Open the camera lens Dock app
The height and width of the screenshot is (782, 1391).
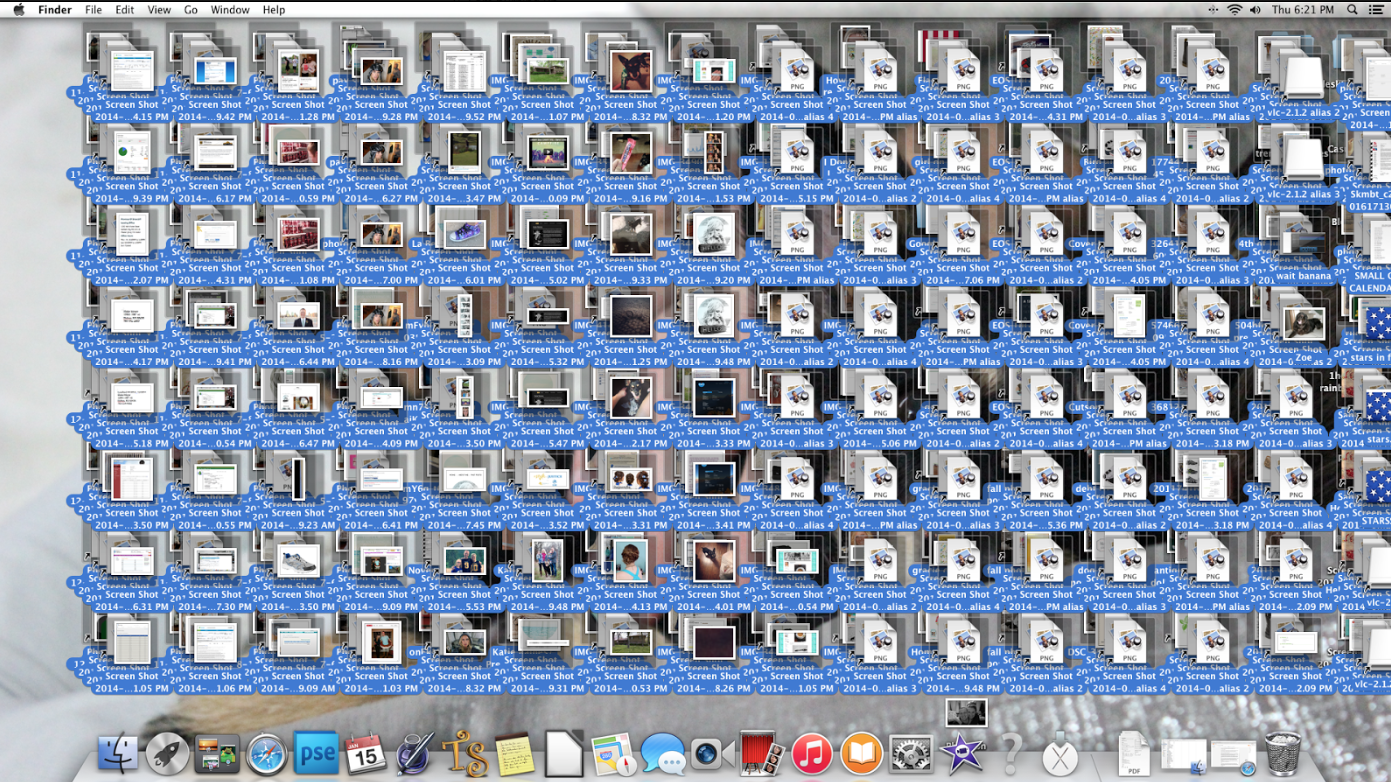[712, 754]
